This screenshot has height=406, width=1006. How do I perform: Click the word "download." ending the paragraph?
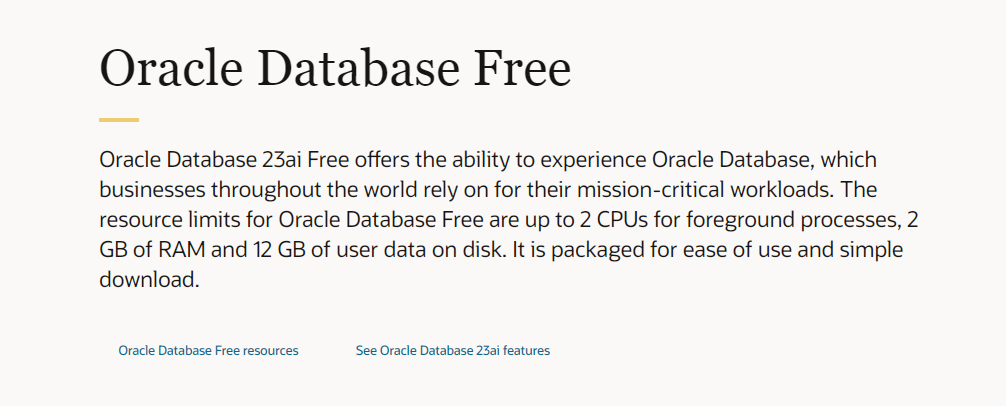pyautogui.click(x=150, y=280)
